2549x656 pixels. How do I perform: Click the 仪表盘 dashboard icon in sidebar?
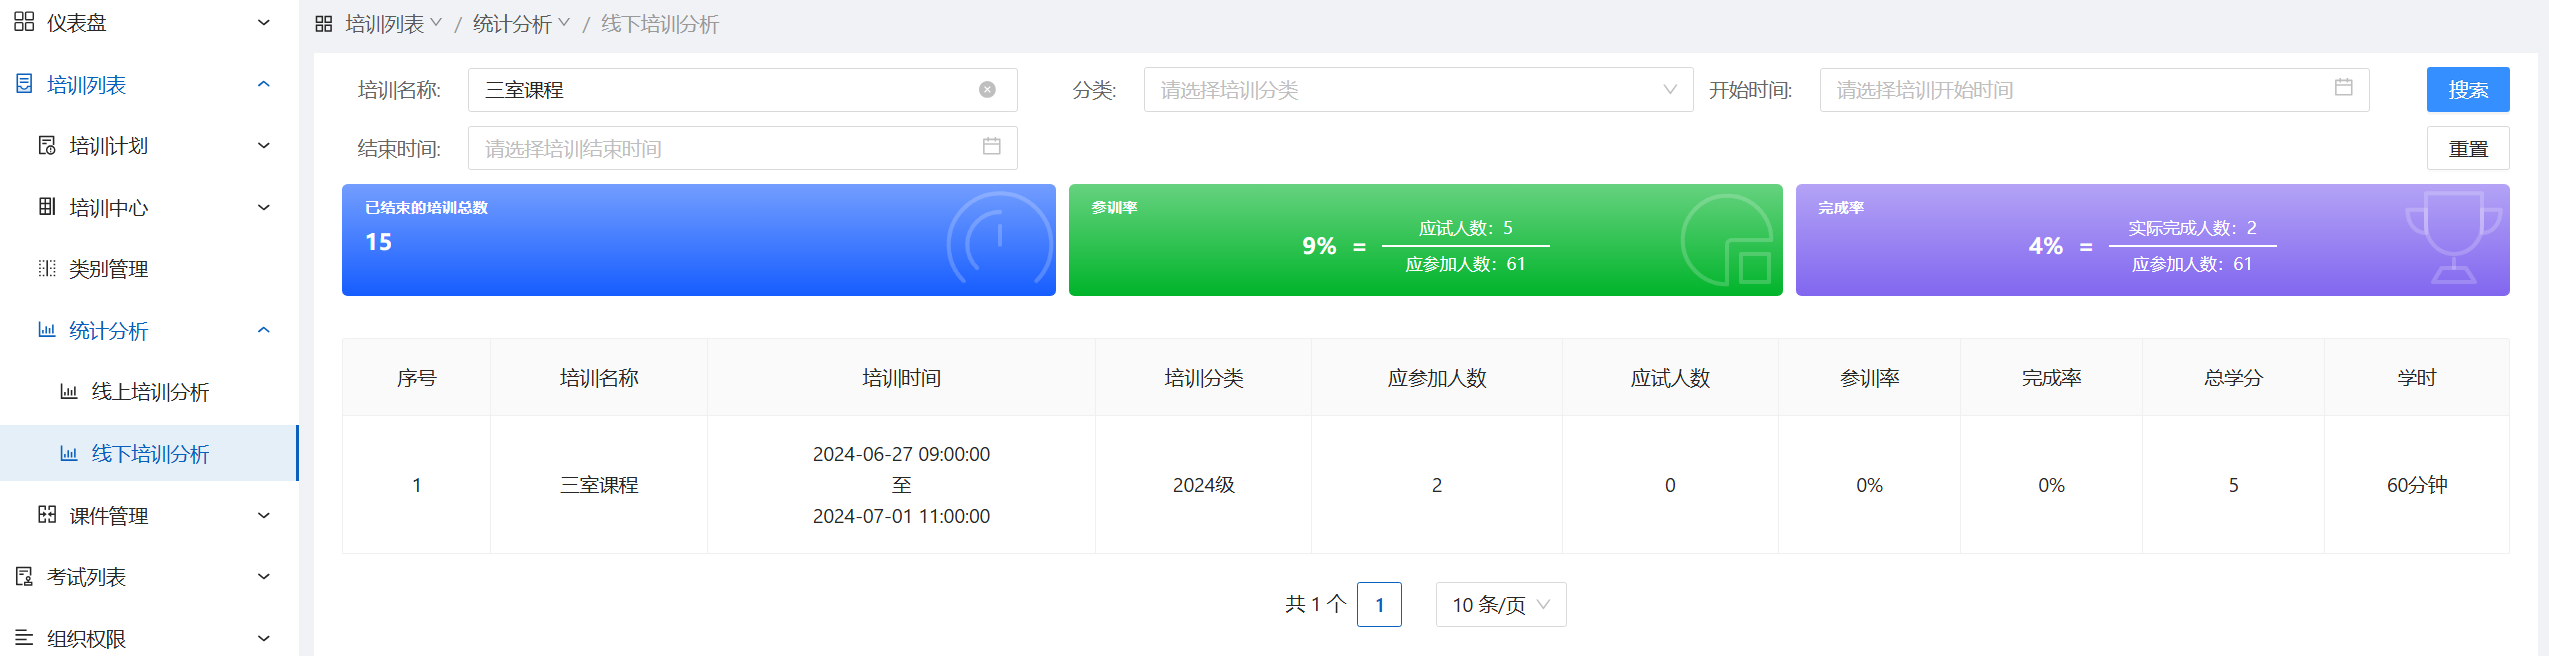point(24,22)
